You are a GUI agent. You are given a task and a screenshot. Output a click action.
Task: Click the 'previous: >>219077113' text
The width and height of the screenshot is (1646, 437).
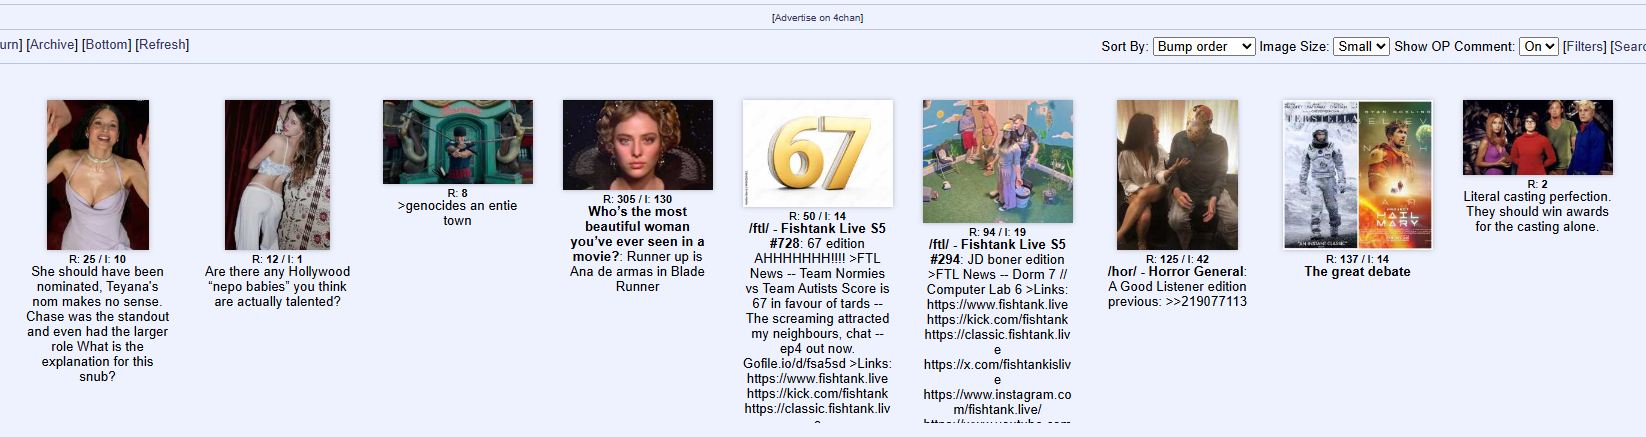[x=1177, y=302]
